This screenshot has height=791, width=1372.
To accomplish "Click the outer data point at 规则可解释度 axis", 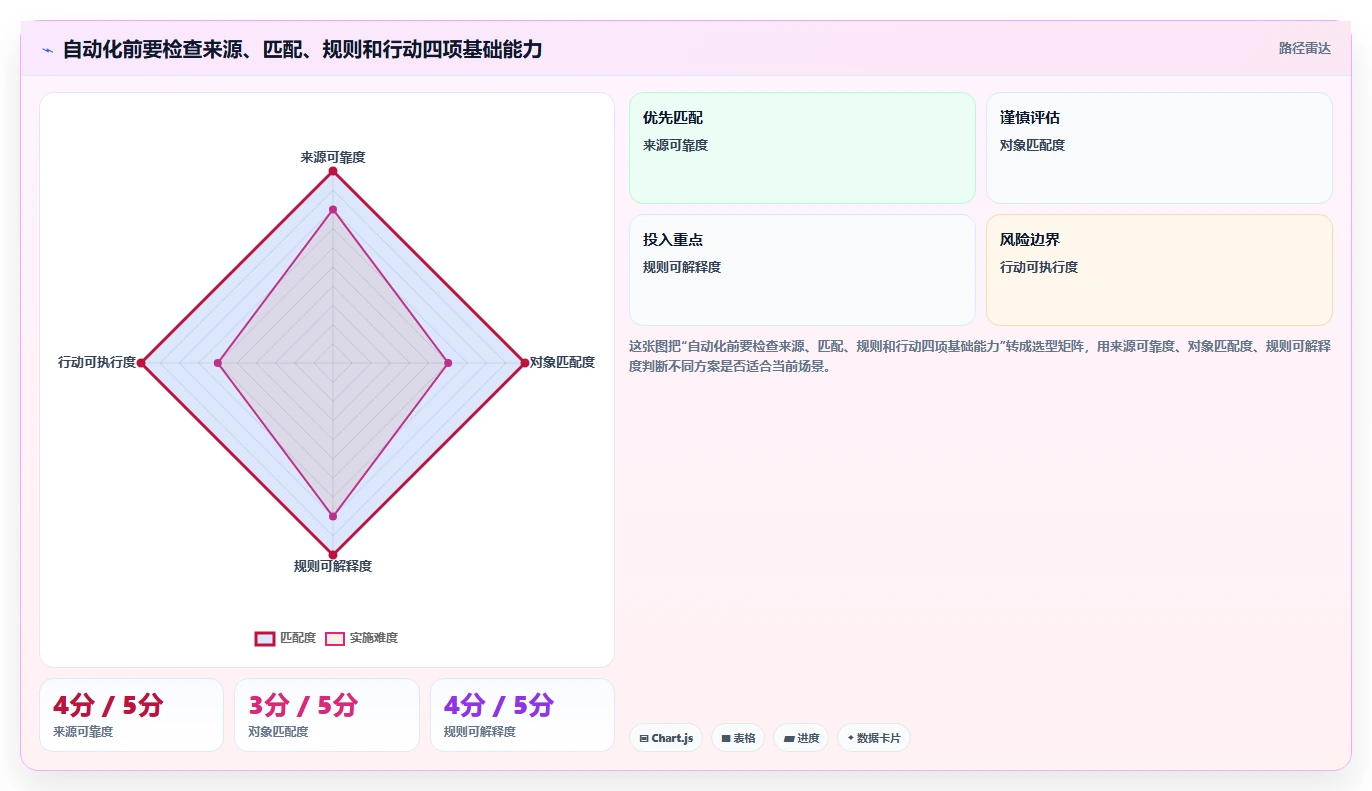I will [x=333, y=554].
